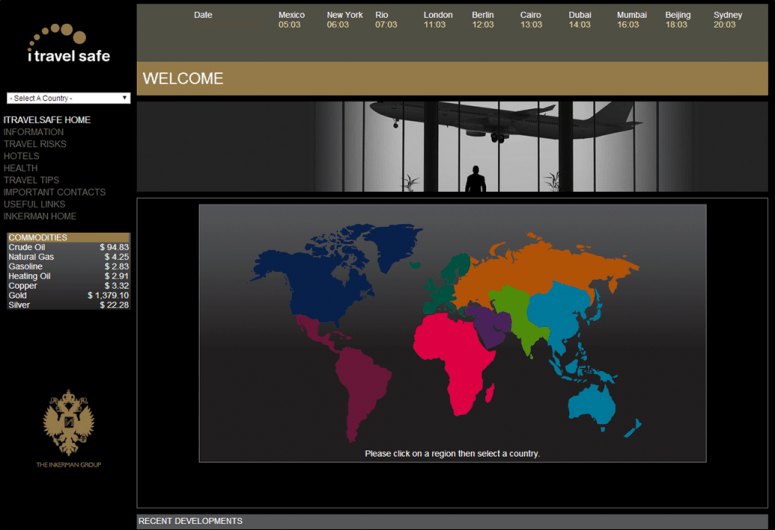This screenshot has height=530, width=775.
Task: Open USEFUL LINKS page
Action: 35,204
